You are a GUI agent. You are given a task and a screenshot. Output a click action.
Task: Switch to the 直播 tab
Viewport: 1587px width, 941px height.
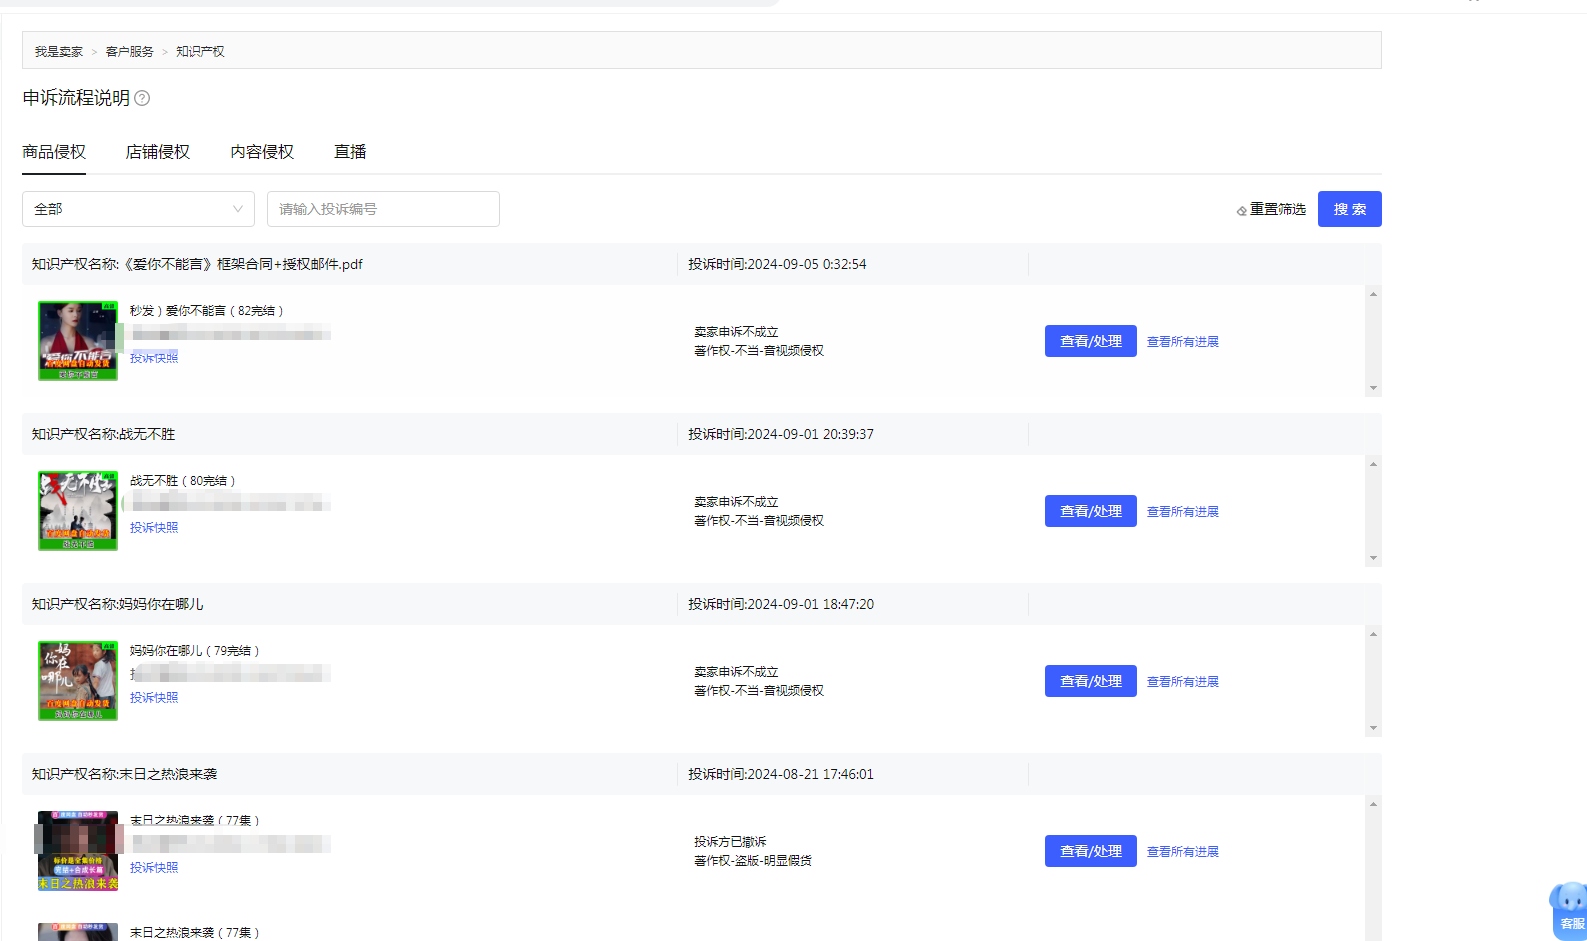(x=350, y=152)
